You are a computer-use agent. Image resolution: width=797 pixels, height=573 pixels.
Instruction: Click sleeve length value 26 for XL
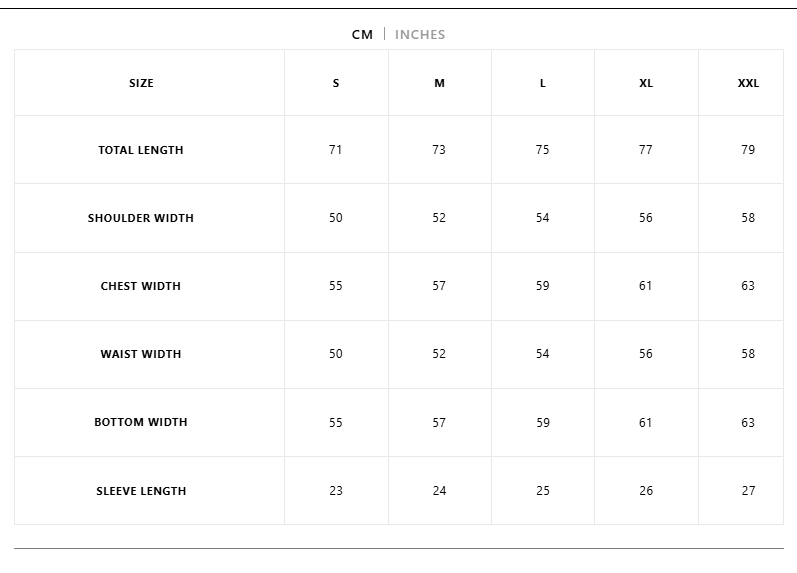click(646, 491)
